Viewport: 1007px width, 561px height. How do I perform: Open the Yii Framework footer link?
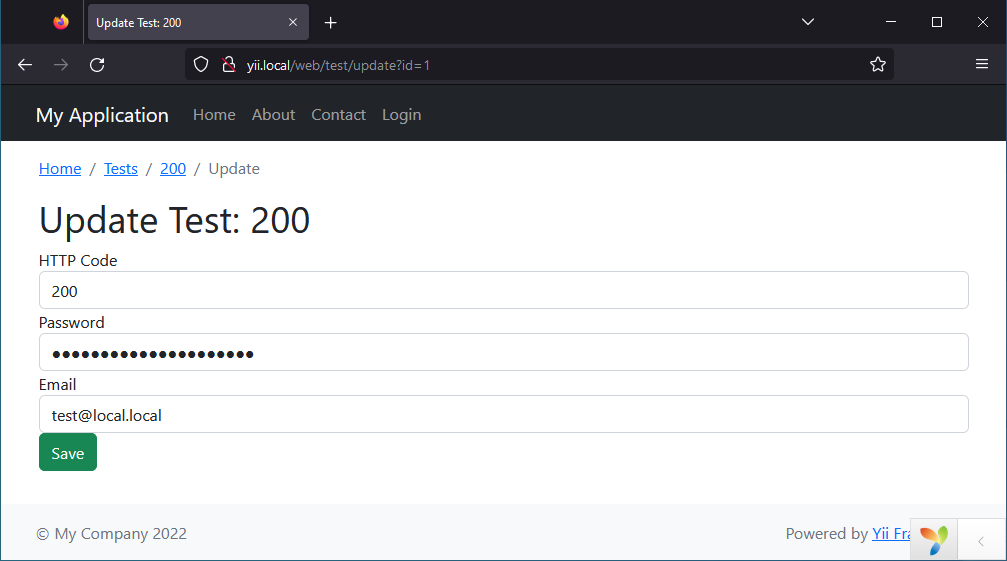coord(891,534)
